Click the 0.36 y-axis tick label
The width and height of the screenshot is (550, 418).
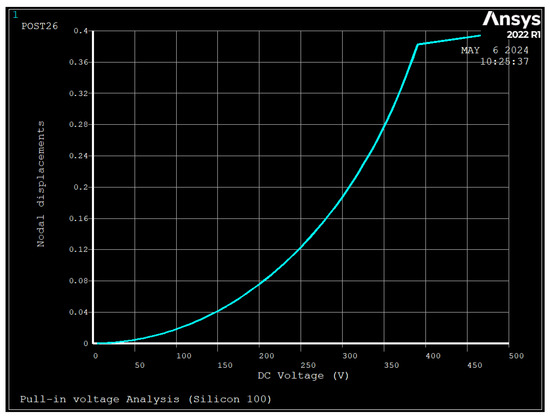coord(79,62)
